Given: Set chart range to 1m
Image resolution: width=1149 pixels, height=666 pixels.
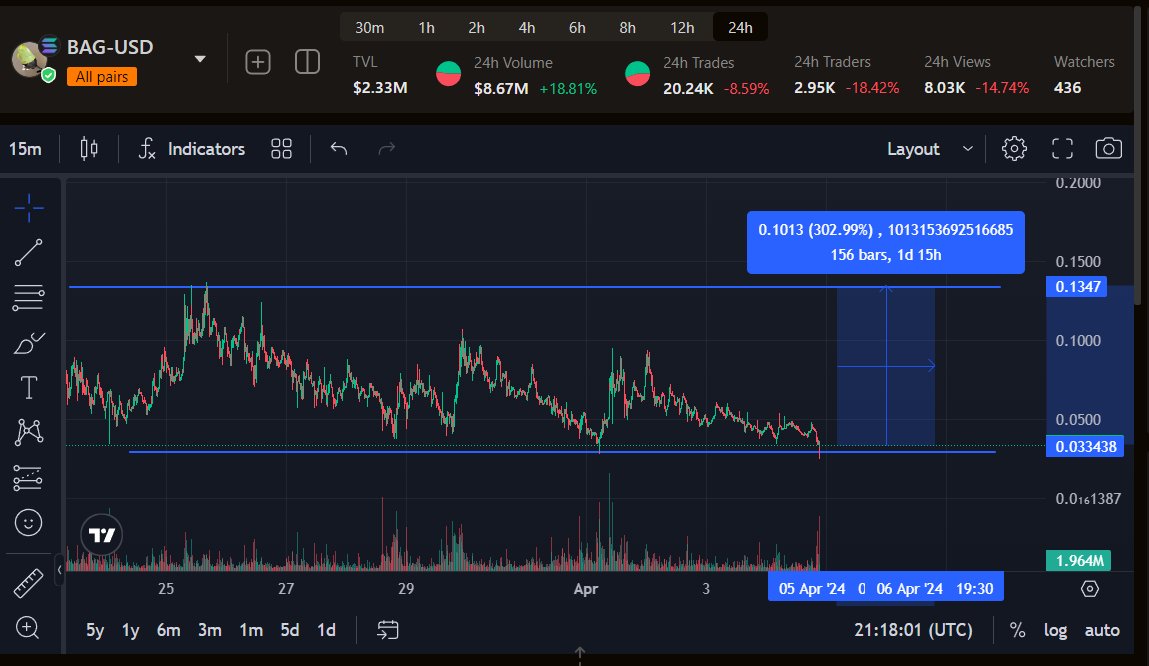Looking at the screenshot, I should click(251, 630).
